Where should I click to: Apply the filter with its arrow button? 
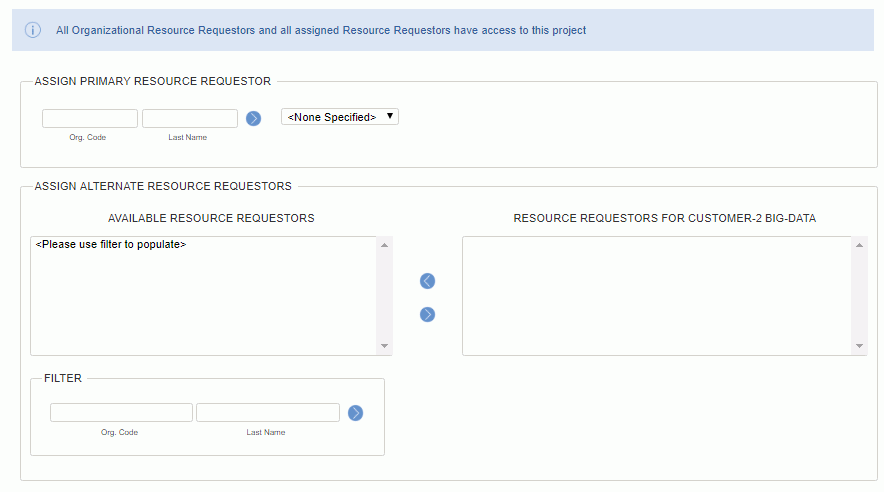pos(355,413)
